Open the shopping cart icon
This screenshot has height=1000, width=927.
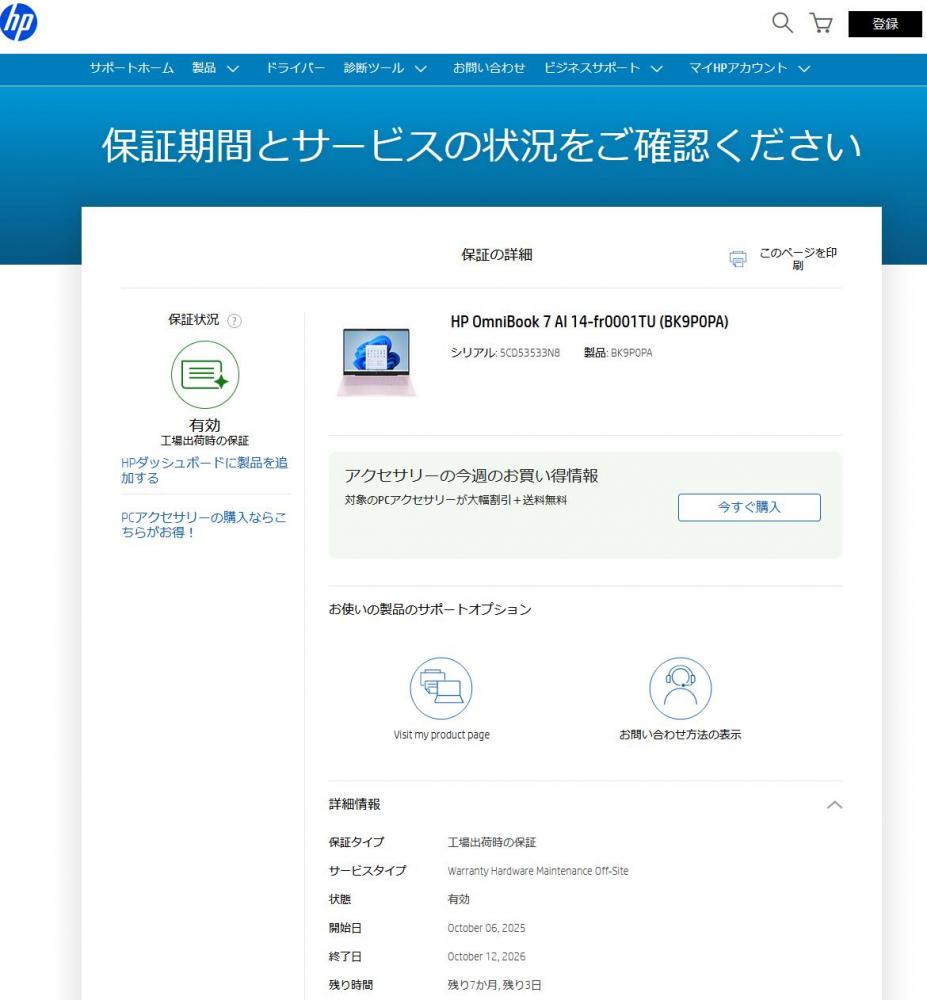click(821, 24)
